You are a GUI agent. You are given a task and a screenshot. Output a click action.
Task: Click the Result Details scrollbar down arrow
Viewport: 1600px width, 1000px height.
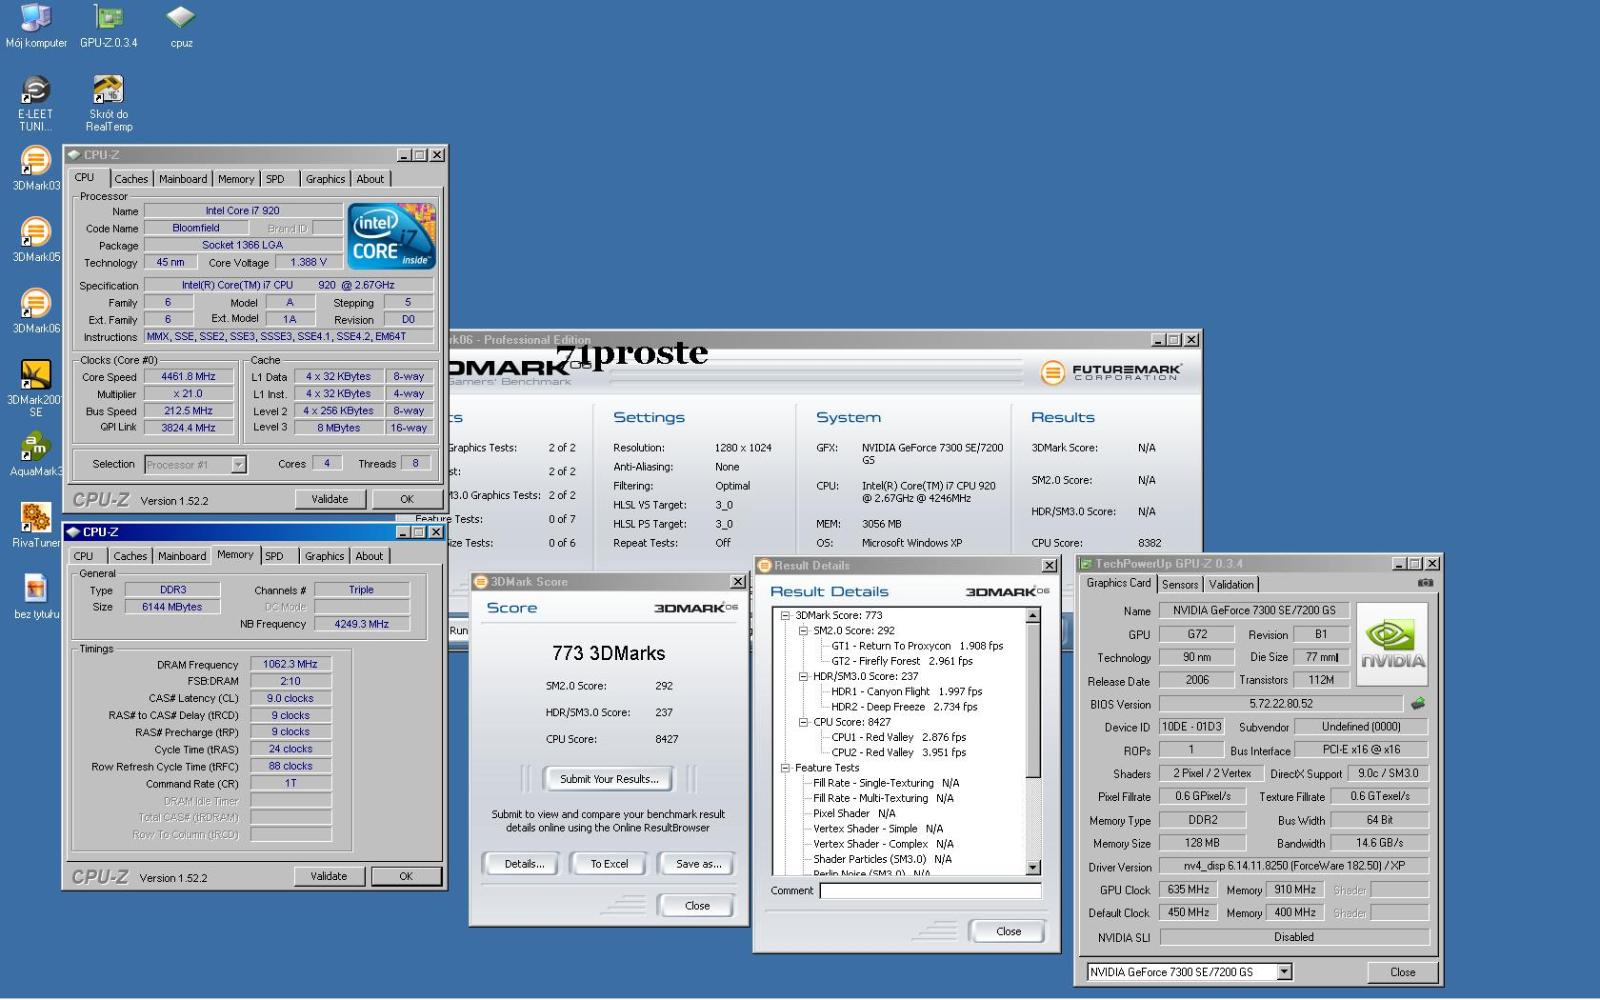1033,868
